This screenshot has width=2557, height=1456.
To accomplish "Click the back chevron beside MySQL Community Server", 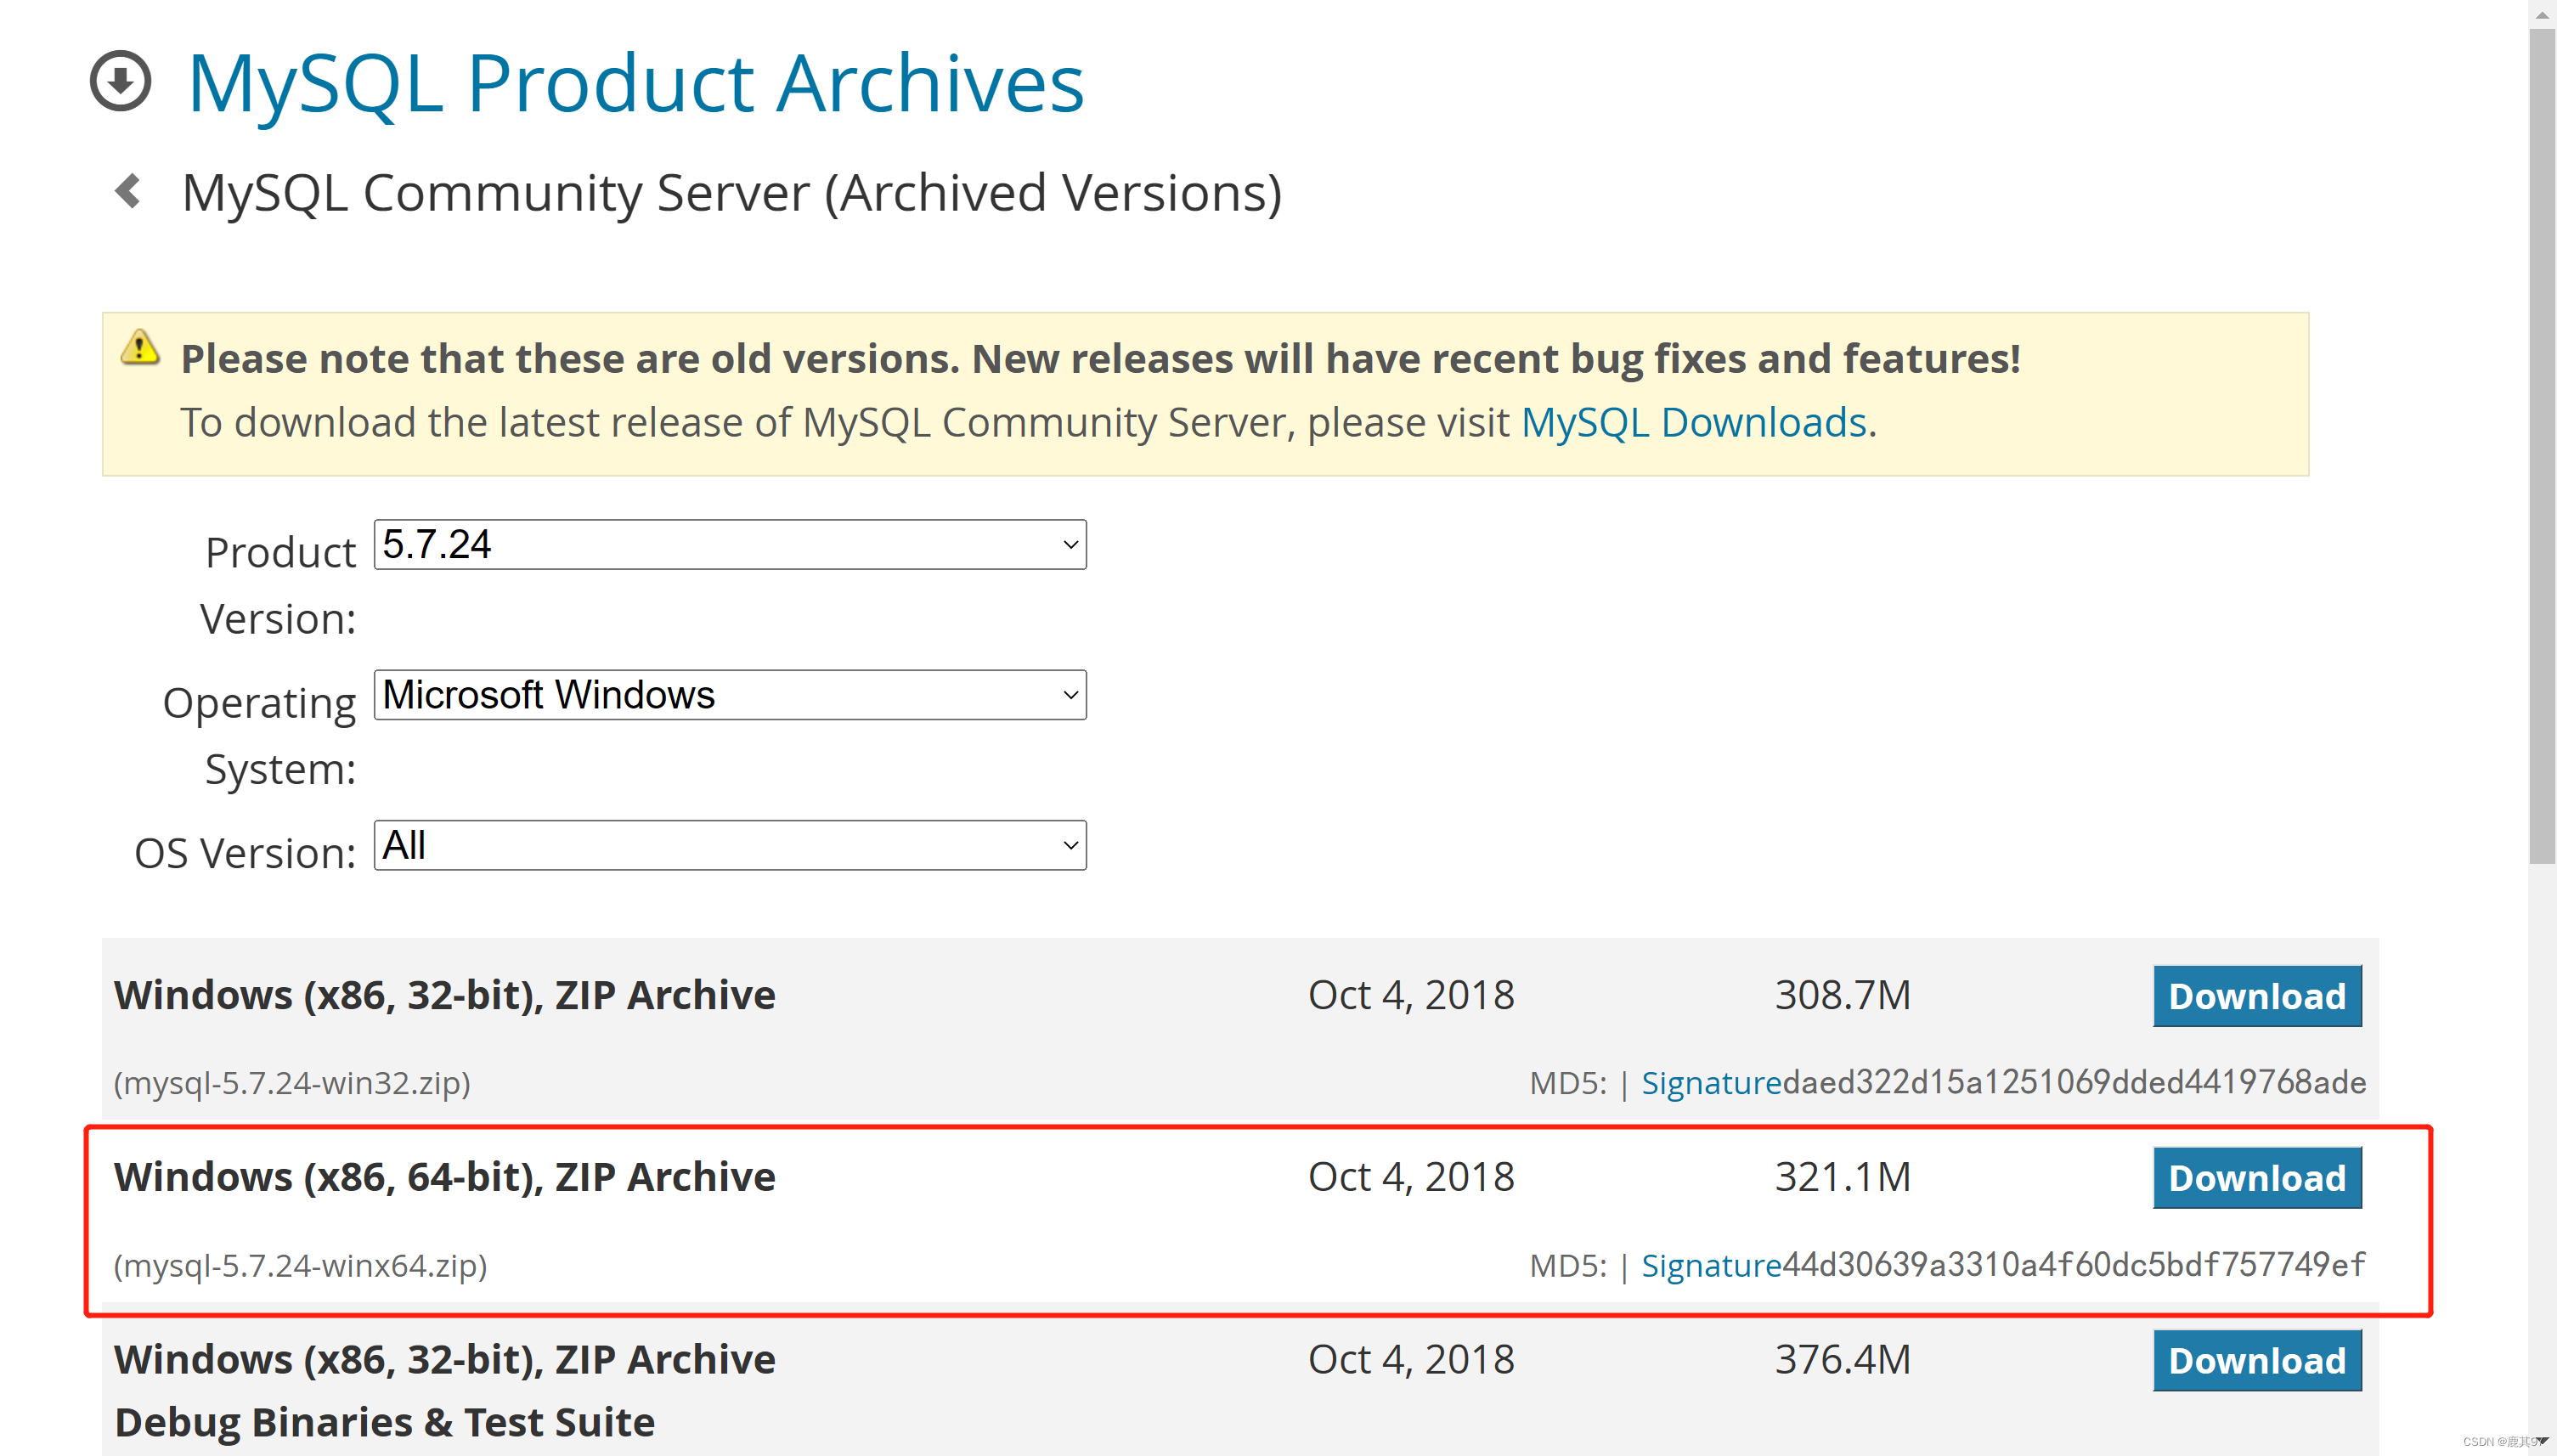I will 127,191.
